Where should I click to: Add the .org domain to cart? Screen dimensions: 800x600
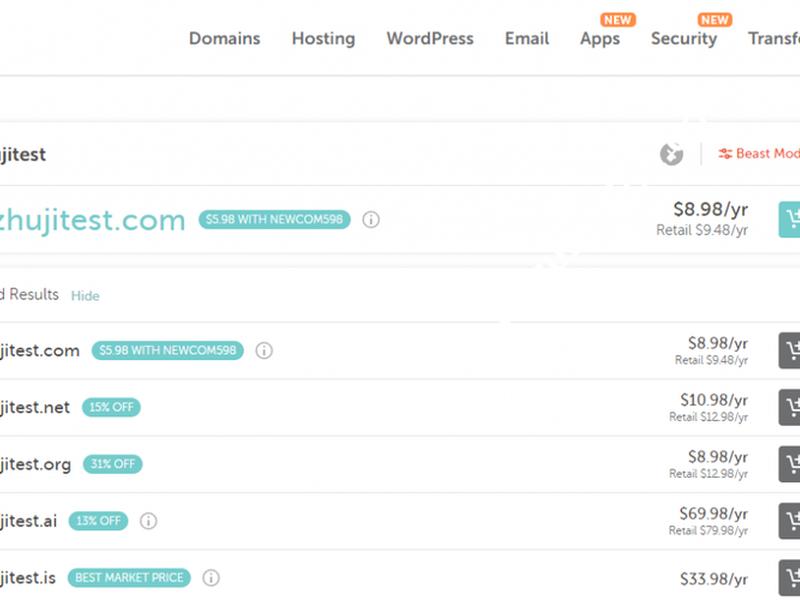[x=789, y=464]
